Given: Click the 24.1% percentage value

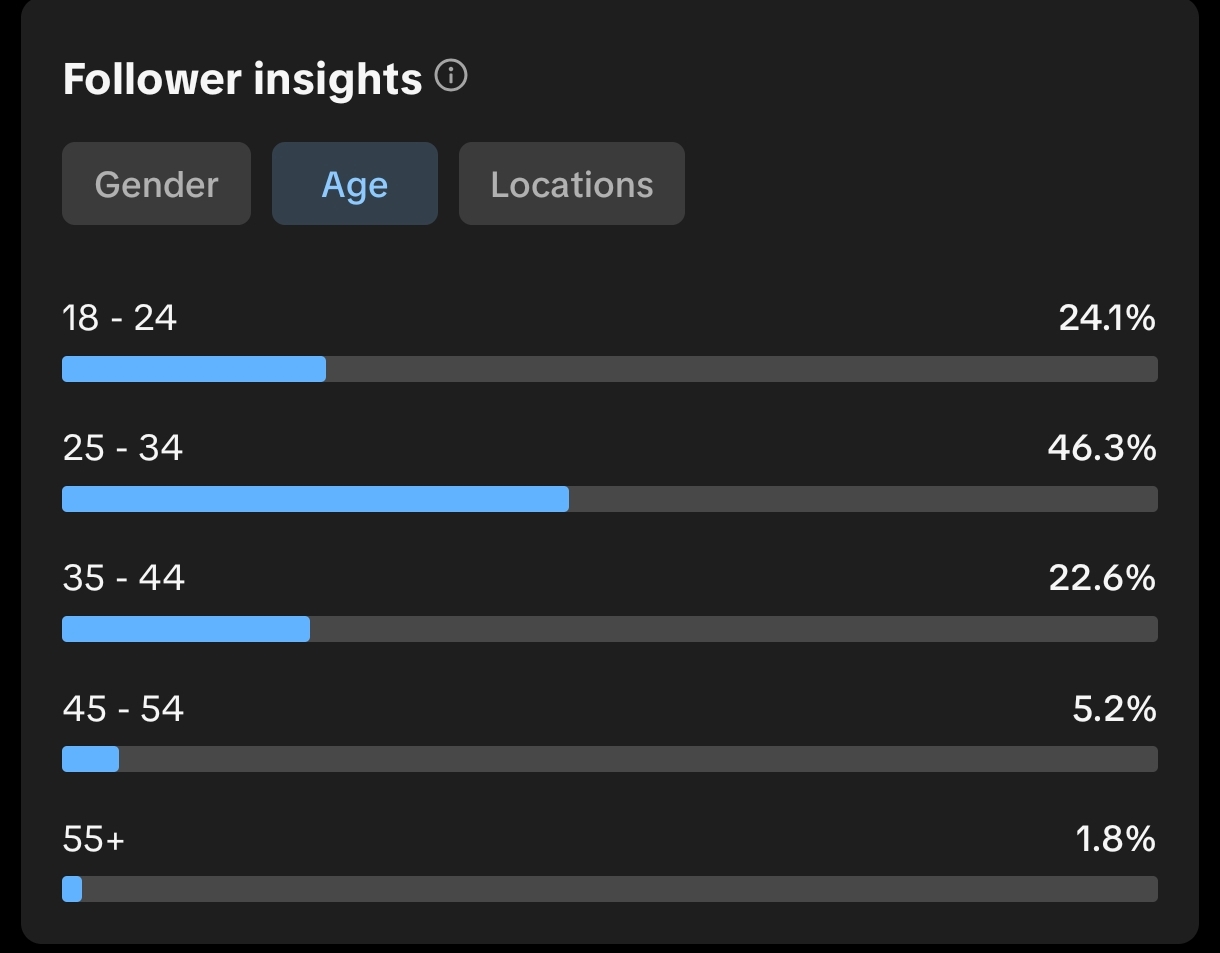Looking at the screenshot, I should (1107, 318).
